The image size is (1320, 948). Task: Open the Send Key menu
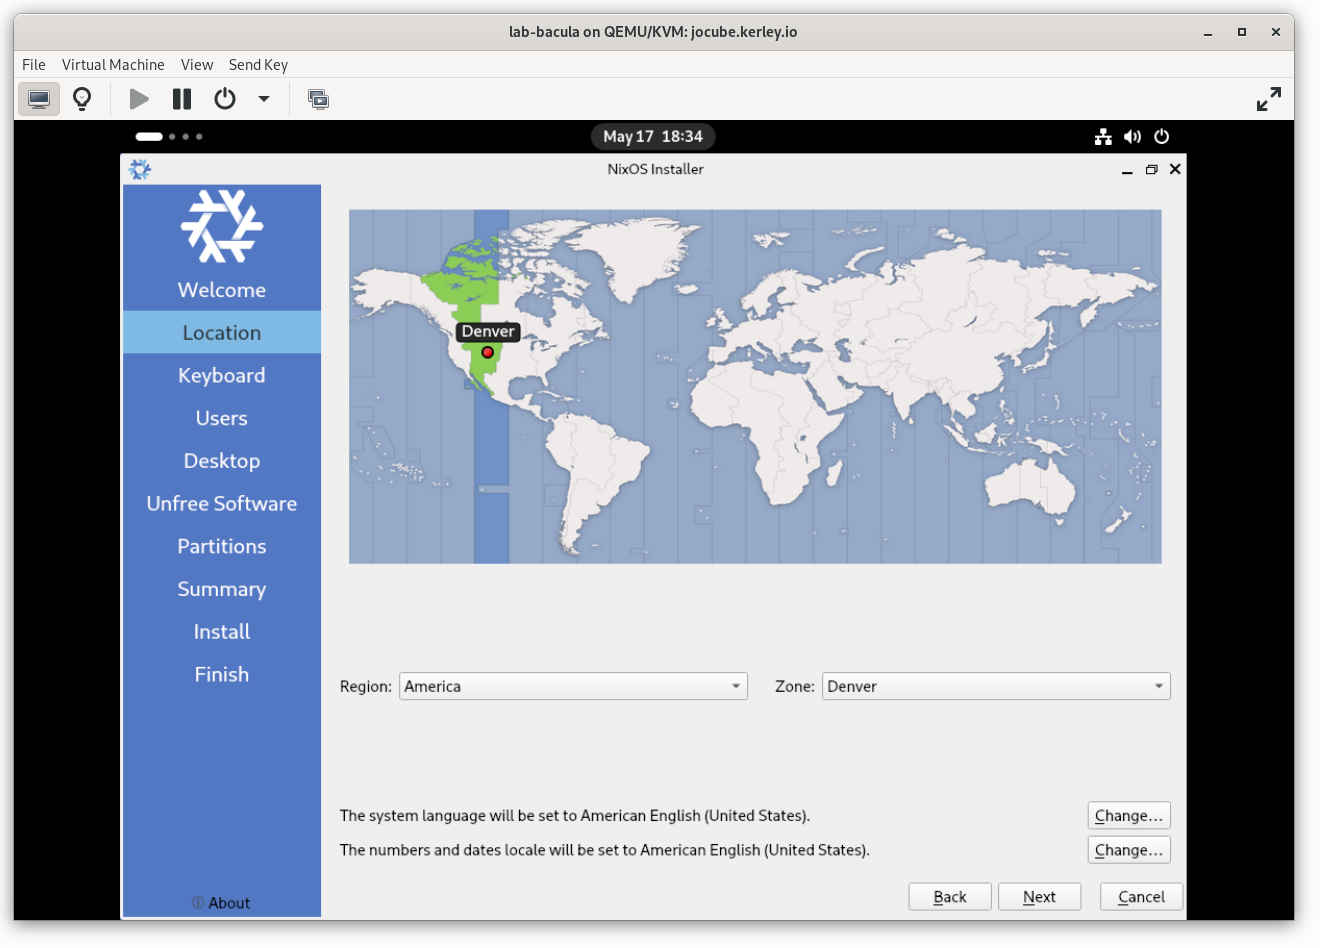[258, 65]
